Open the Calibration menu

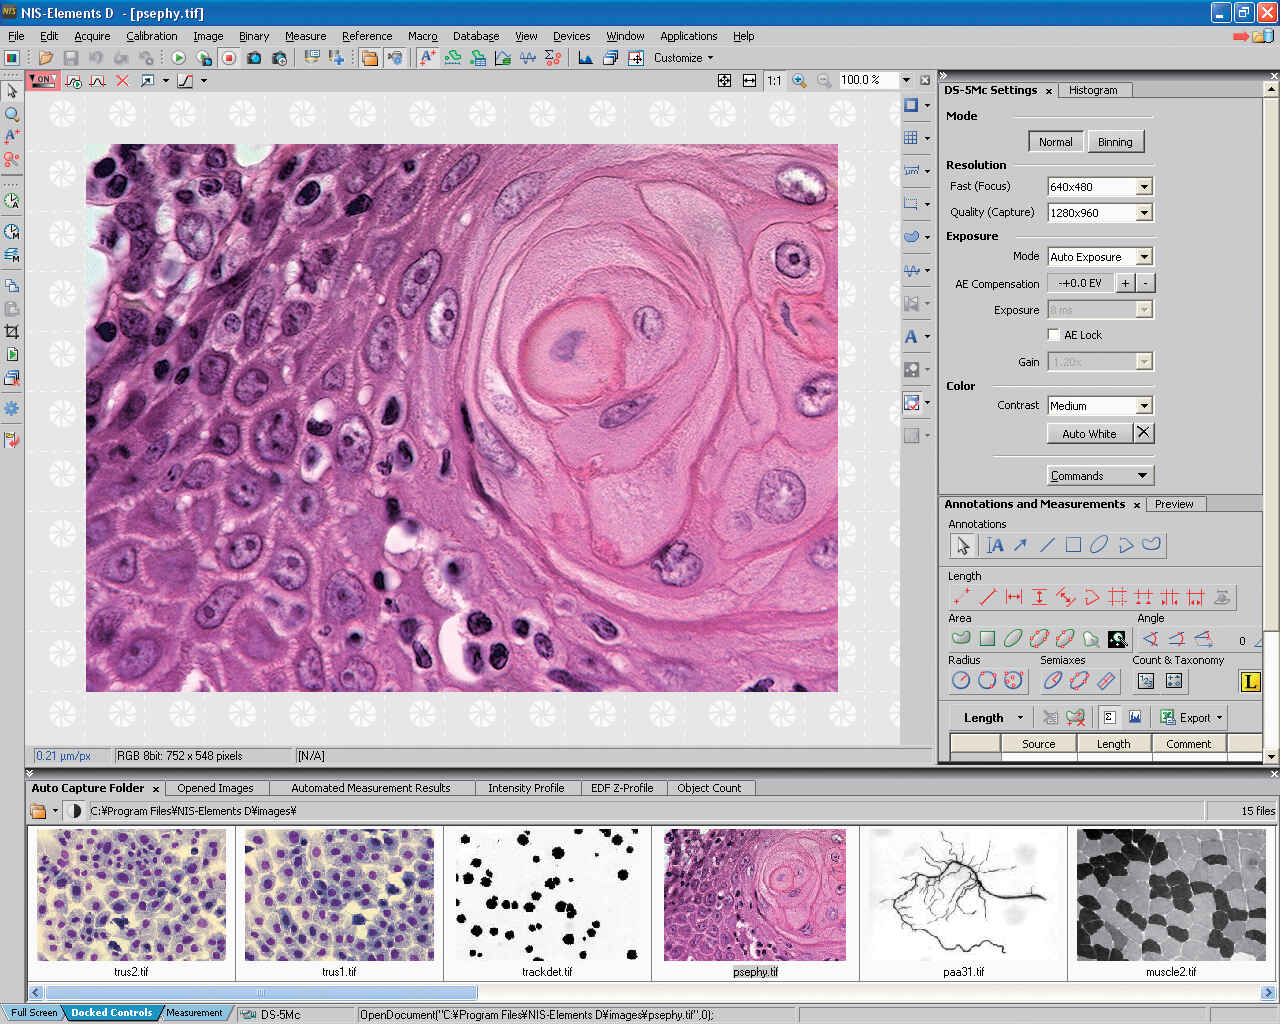click(151, 36)
